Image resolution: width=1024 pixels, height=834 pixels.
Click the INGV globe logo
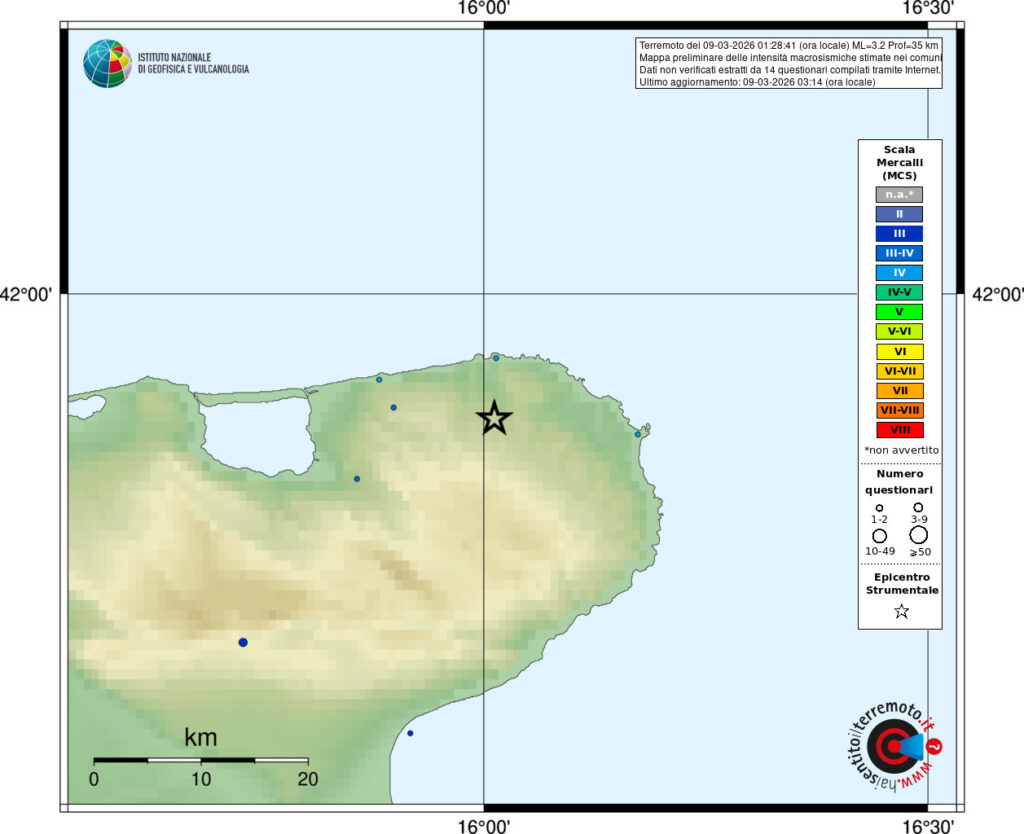107,63
